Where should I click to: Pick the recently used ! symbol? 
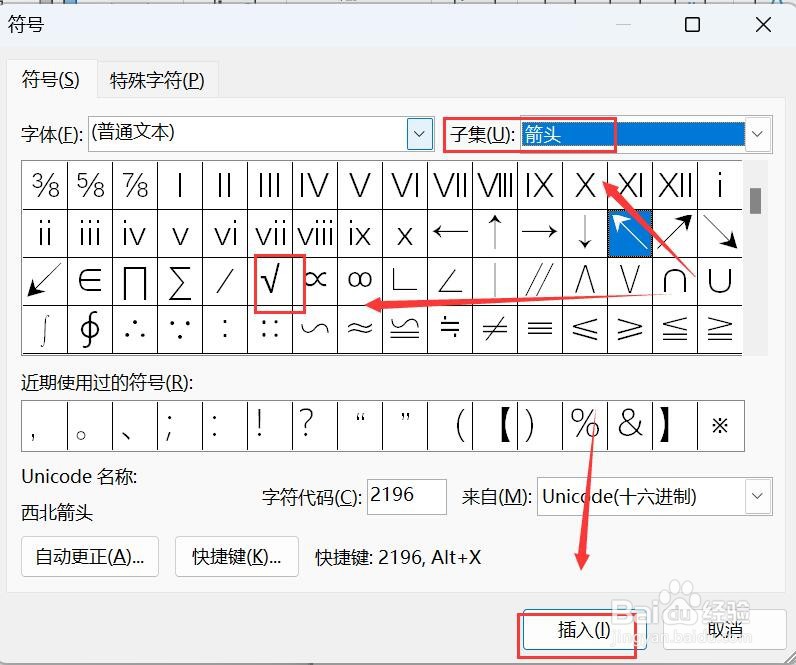point(270,425)
